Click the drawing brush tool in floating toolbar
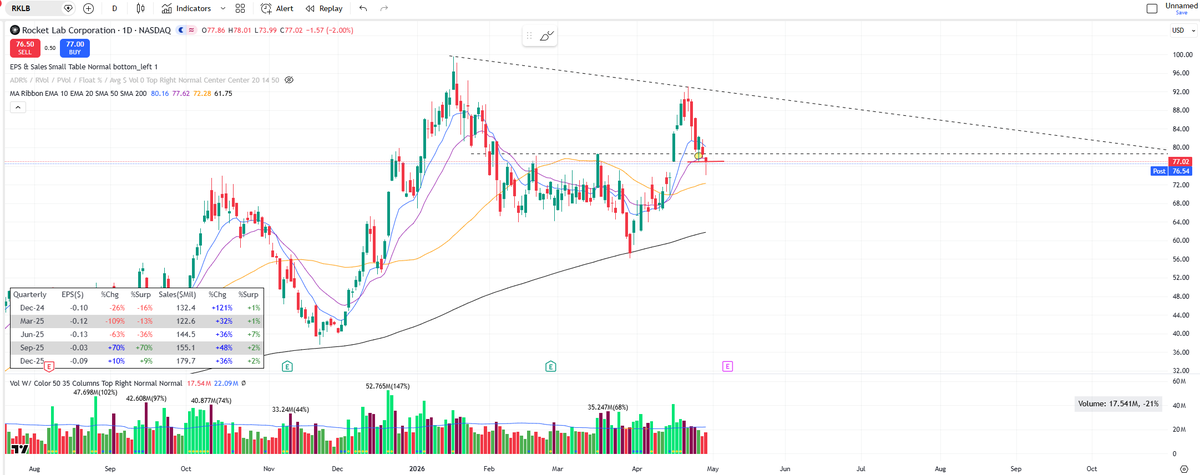Image resolution: width=1200 pixels, height=475 pixels. (x=547, y=36)
